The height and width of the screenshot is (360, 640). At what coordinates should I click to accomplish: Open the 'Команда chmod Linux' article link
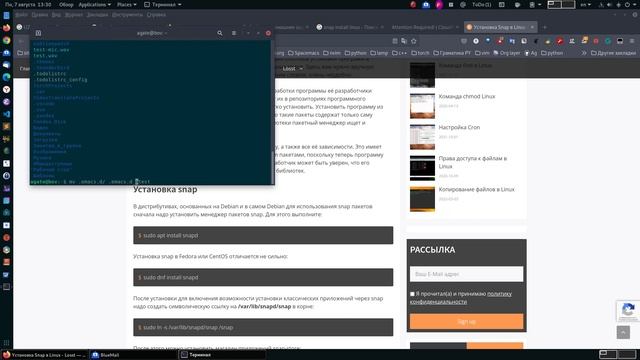[x=467, y=96]
